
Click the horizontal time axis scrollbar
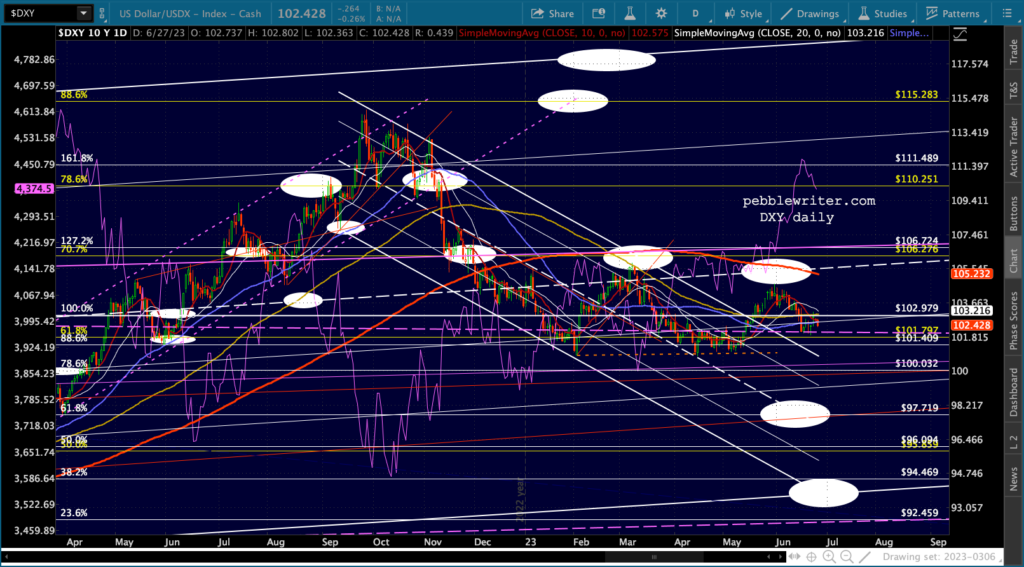click(392, 557)
